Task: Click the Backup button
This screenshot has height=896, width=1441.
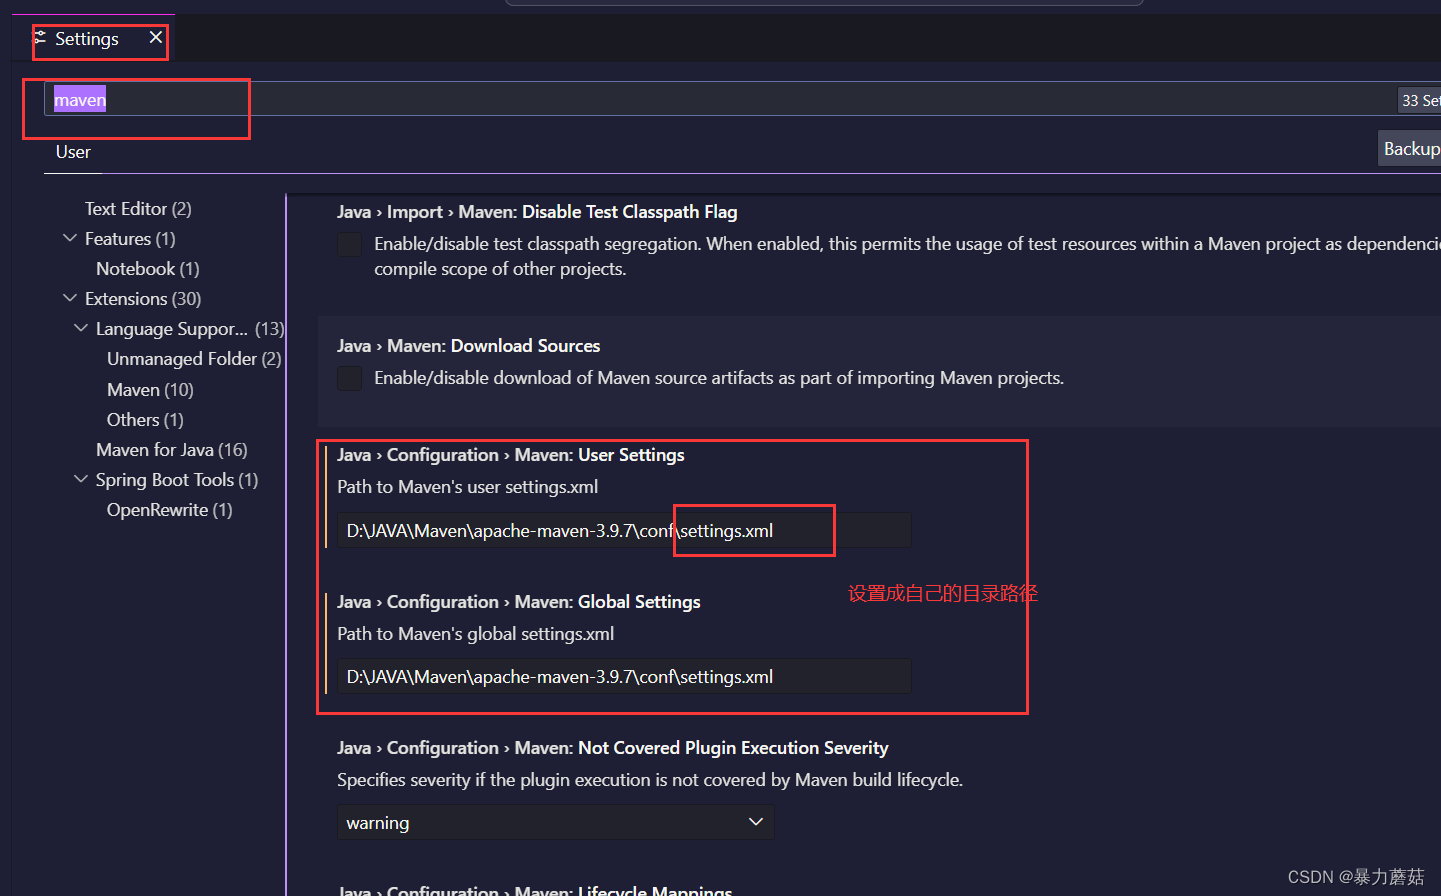Action: pos(1410,149)
